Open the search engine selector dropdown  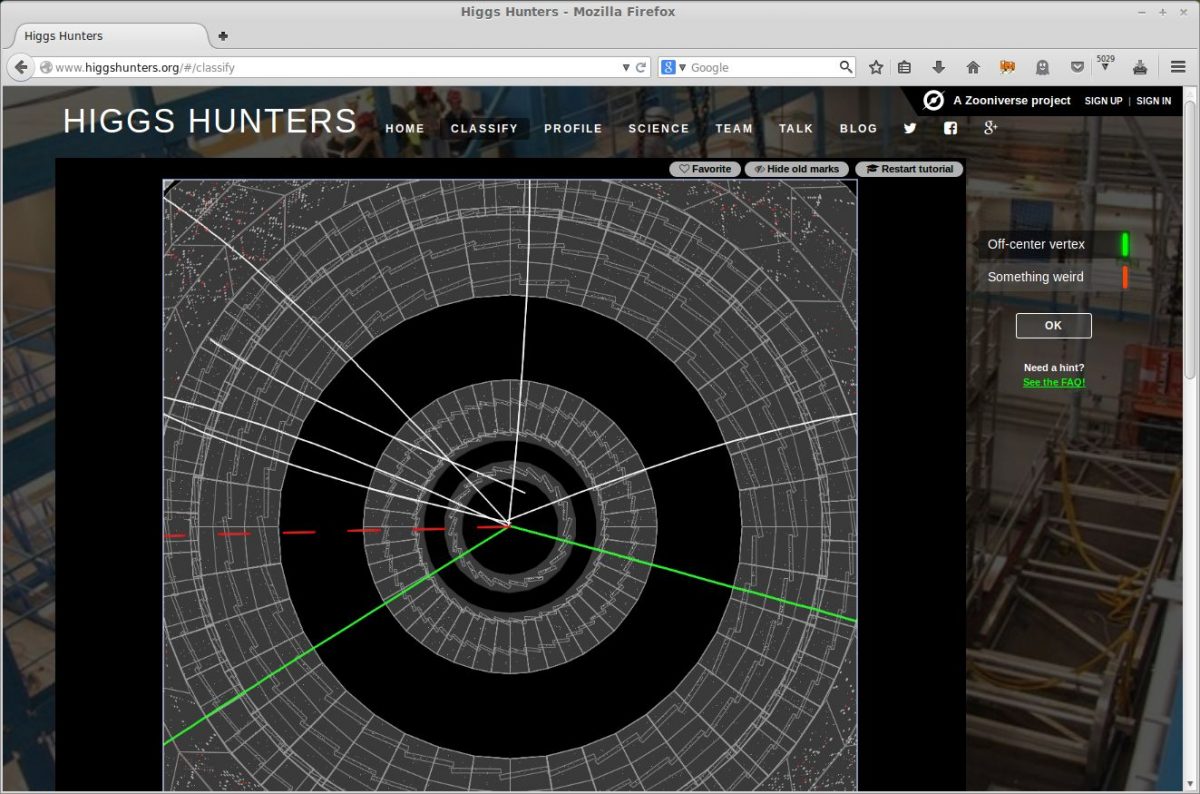pyautogui.click(x=675, y=67)
